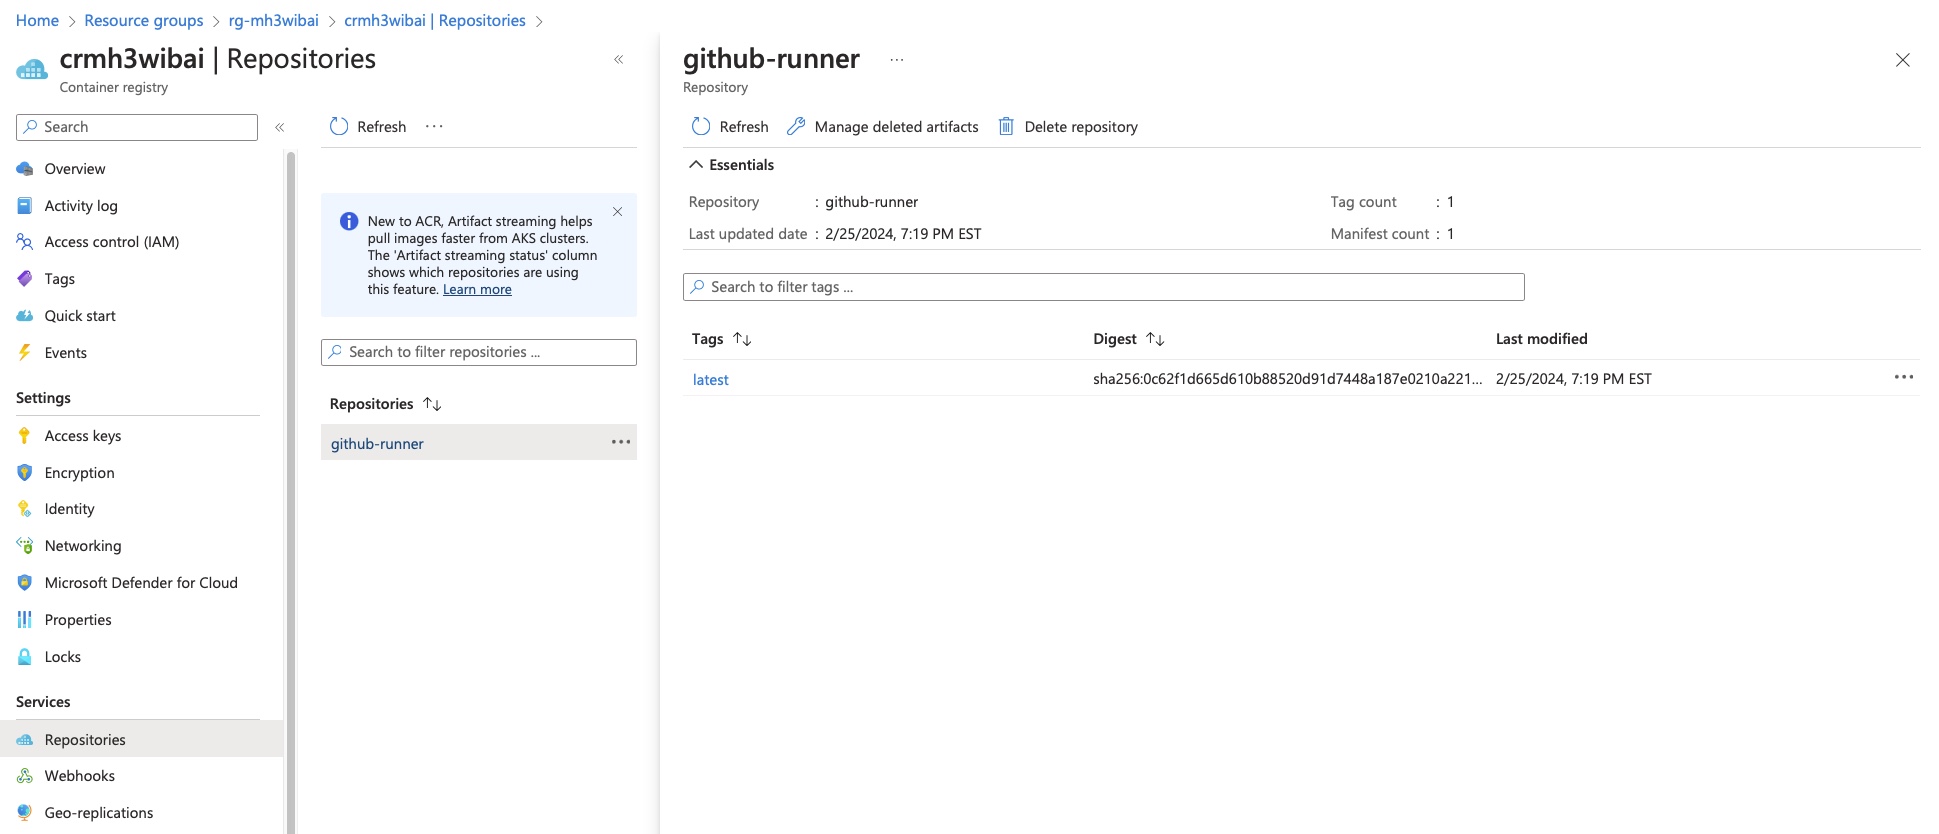Viewport: 1939px width, 834px height.
Task: Go to Home breadcrumb
Action: point(37,21)
